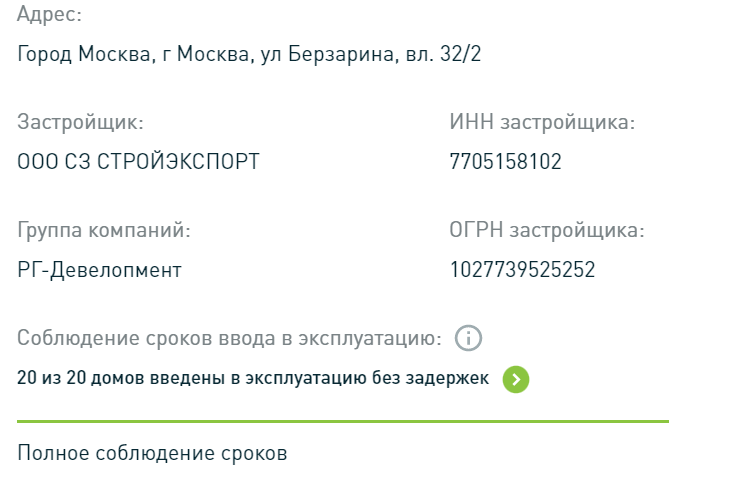Screen dimensions: 745x495
Task: Select the developer name ООО СЗ СТРОЙЭКСПОРТ
Action: click(x=138, y=162)
